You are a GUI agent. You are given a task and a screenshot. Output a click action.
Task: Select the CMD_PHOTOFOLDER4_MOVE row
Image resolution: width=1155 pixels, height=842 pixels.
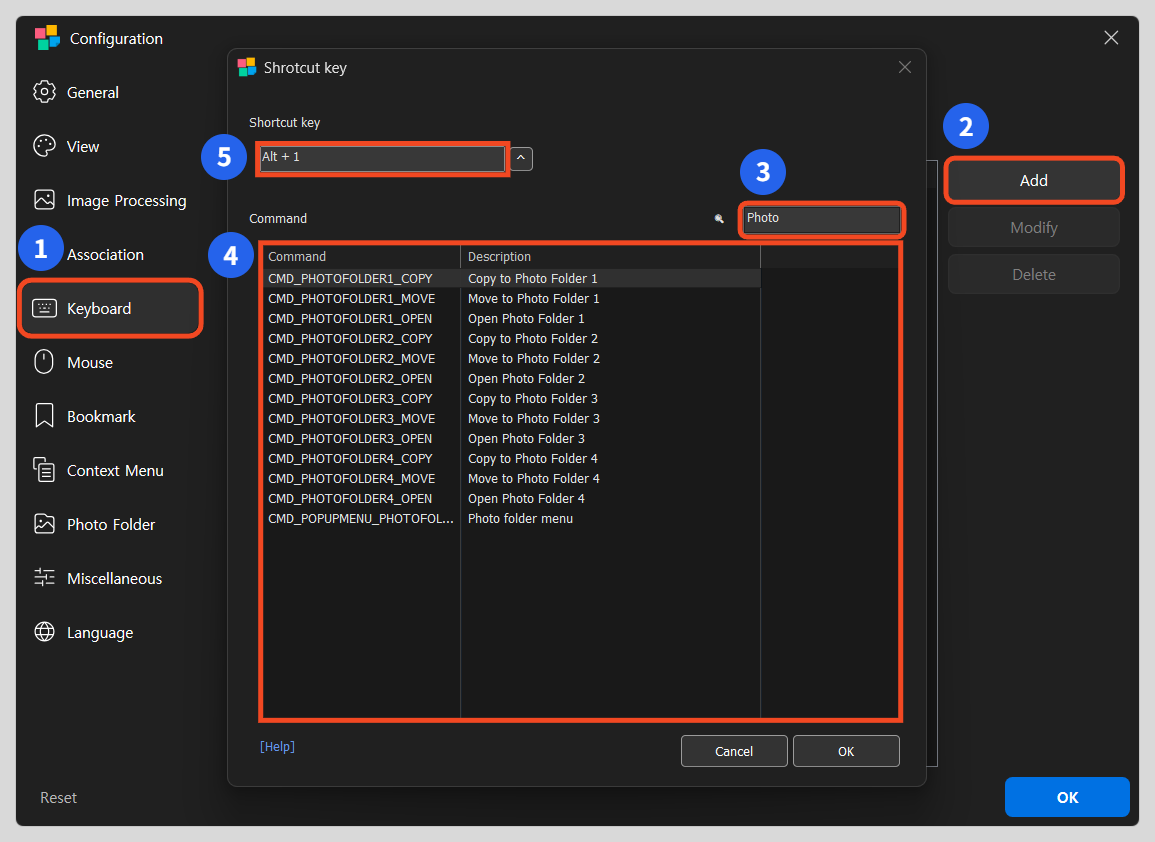coord(511,478)
